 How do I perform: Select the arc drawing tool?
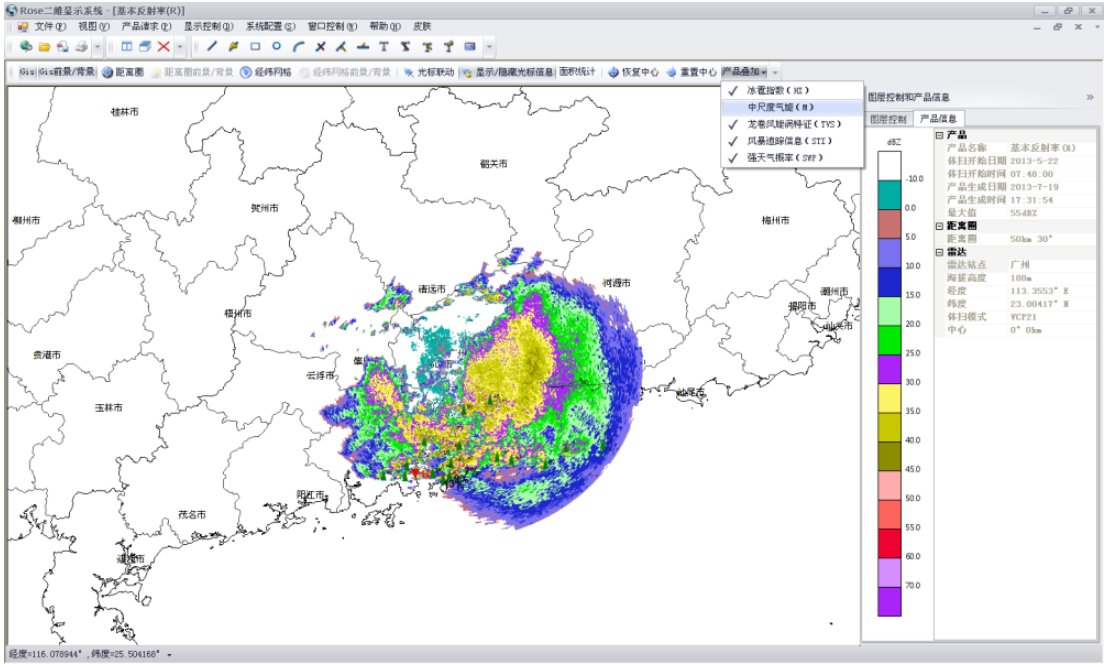pos(299,46)
